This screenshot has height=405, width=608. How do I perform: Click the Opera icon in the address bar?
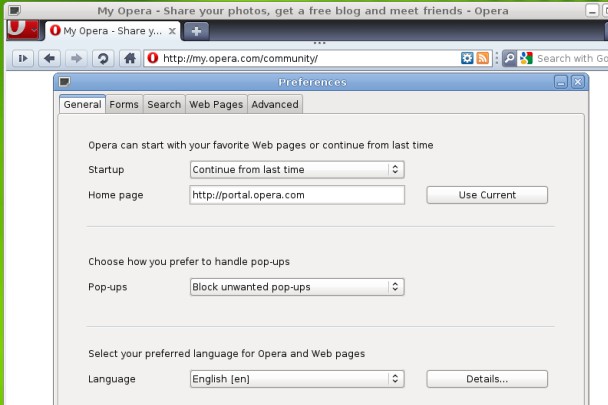point(153,58)
